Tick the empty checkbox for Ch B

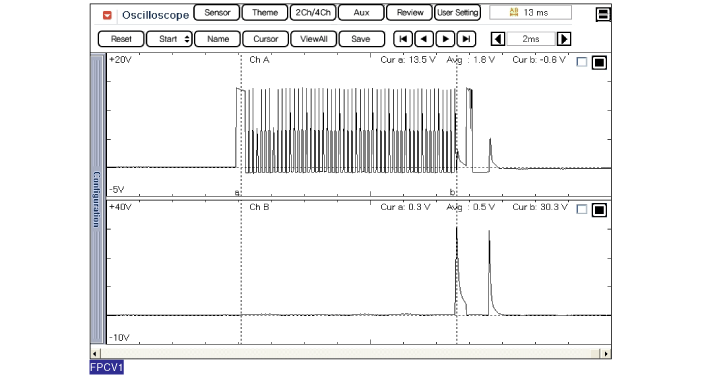point(582,209)
